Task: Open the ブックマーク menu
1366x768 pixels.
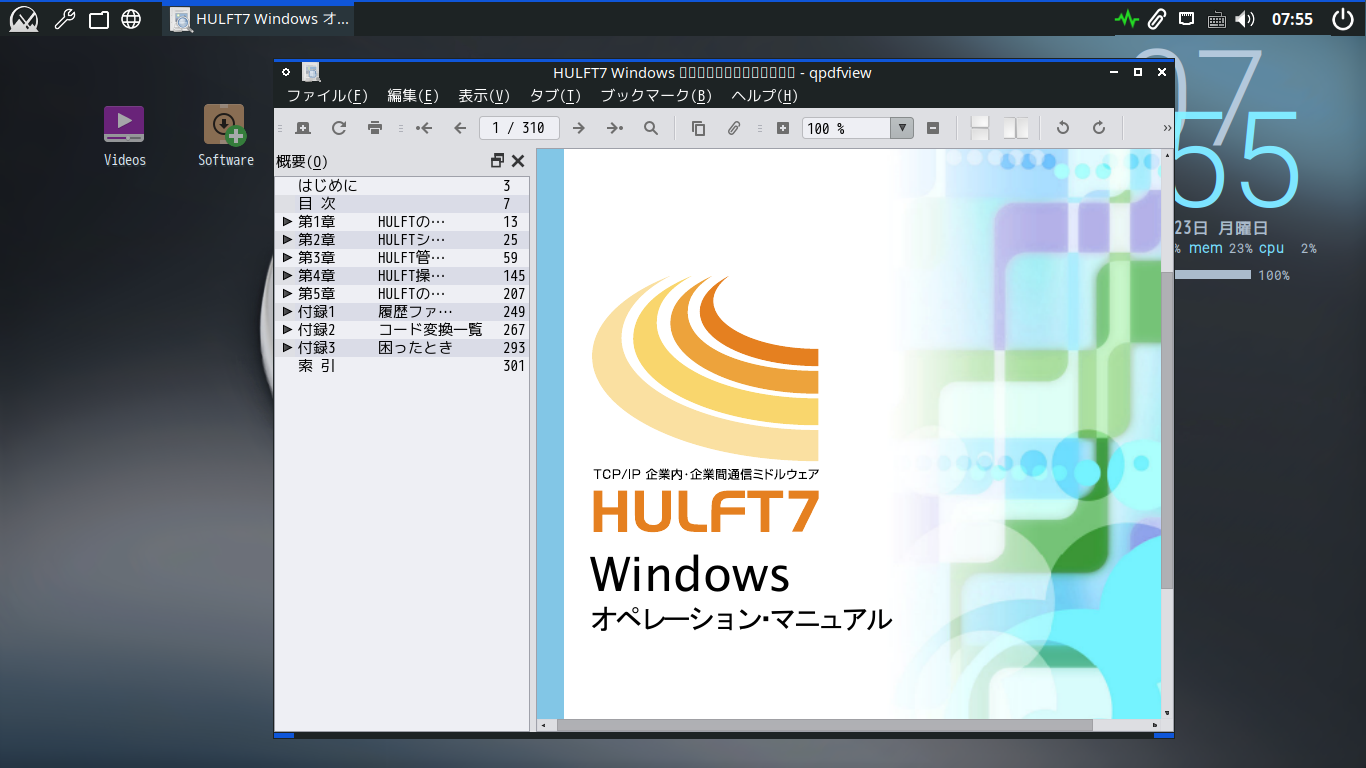Action: pyautogui.click(x=656, y=96)
